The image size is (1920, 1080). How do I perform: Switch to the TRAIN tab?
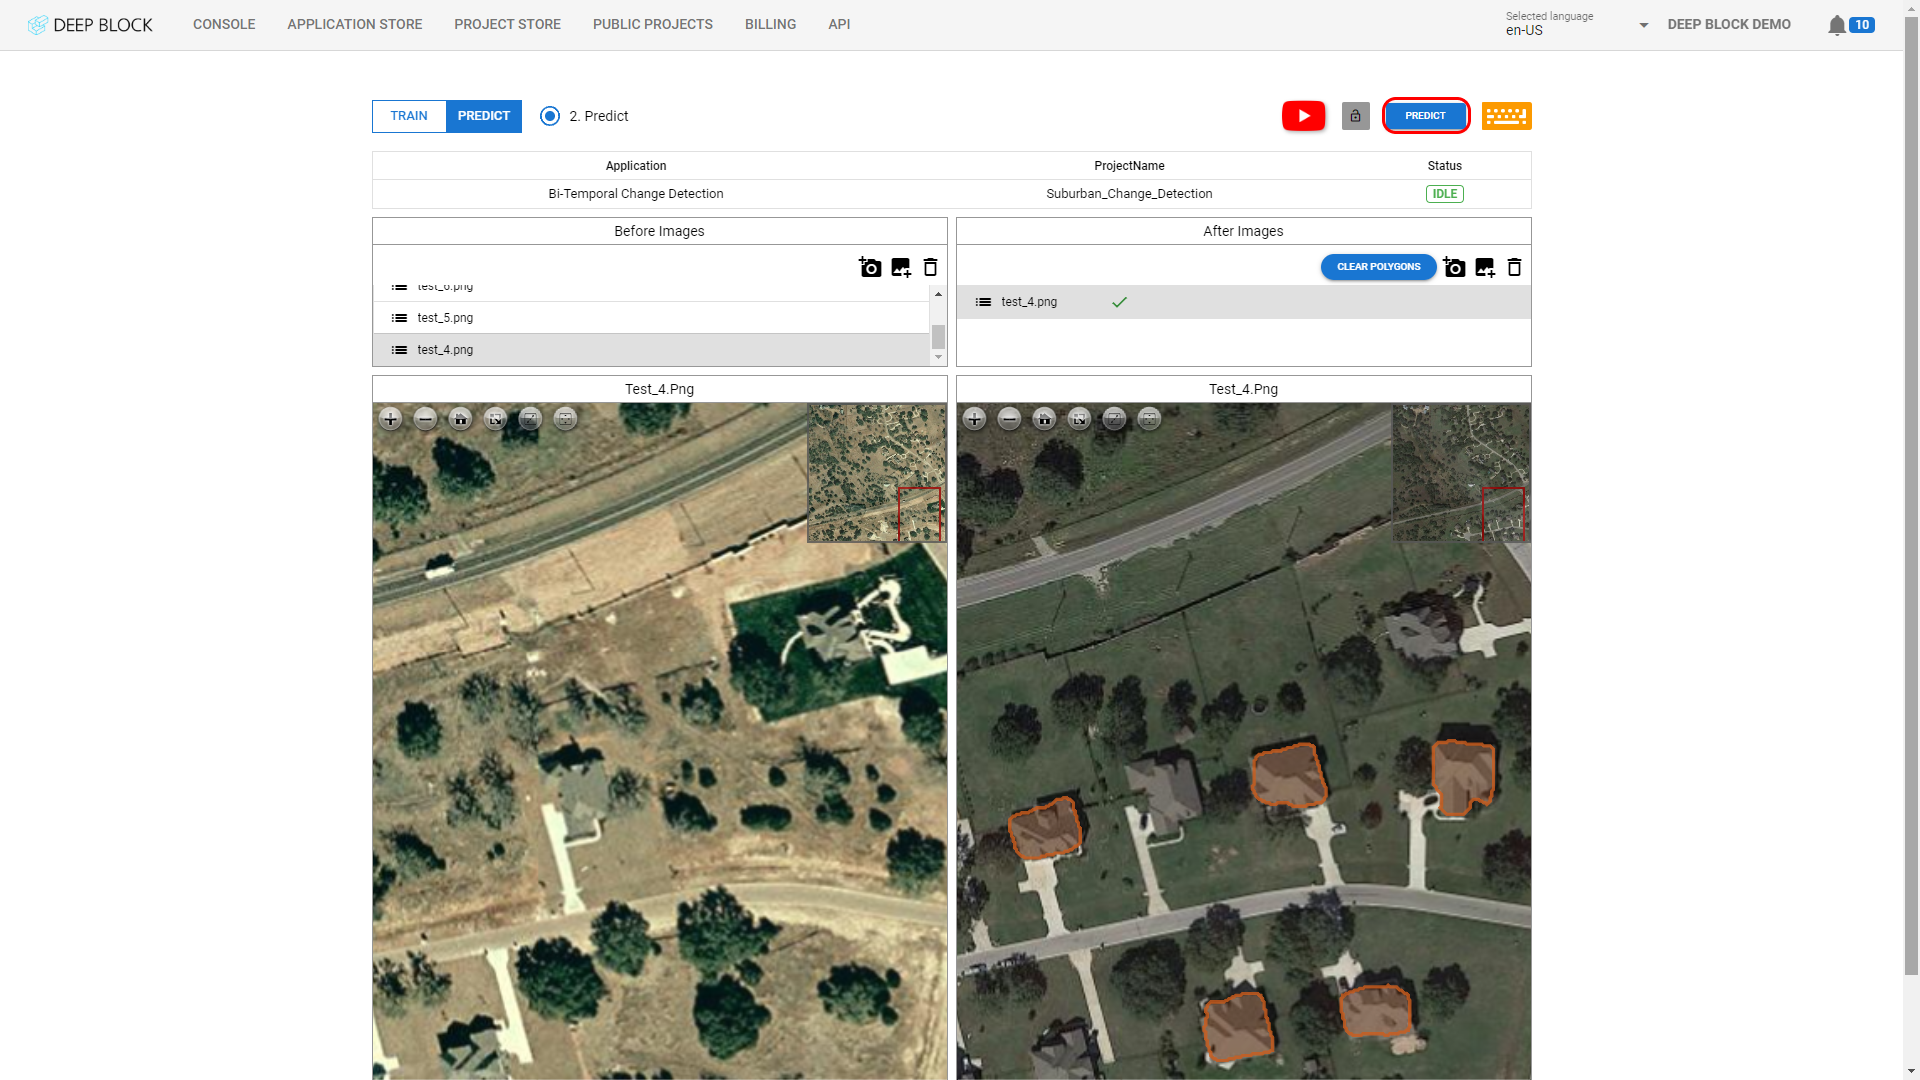[x=409, y=116]
